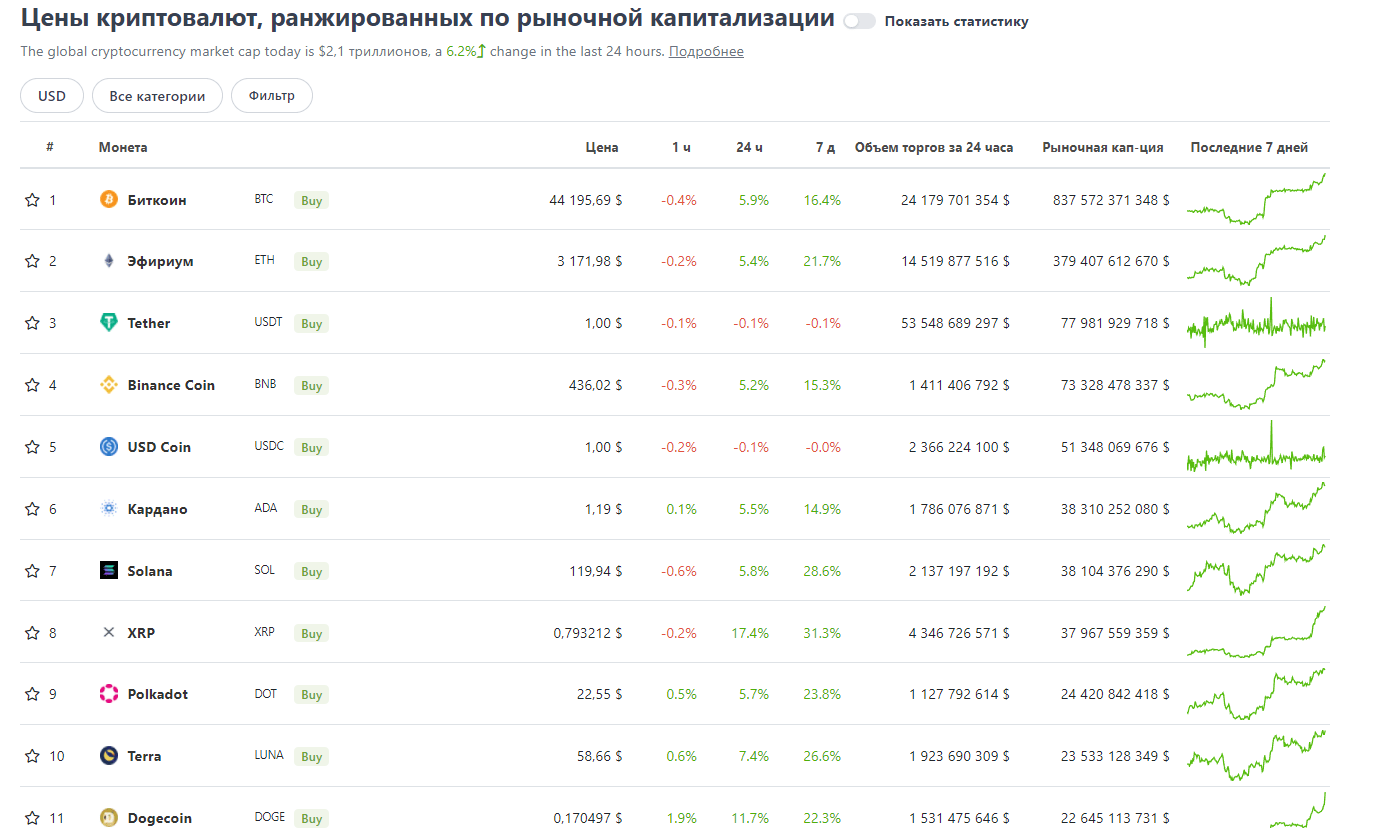Toggle the 'Показать статистику' switch
Viewport: 1381px width, 828px height.
859,21
